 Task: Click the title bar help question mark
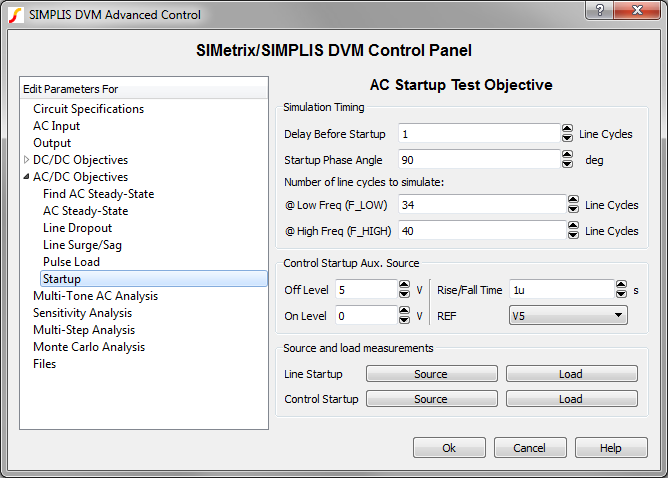pyautogui.click(x=597, y=13)
